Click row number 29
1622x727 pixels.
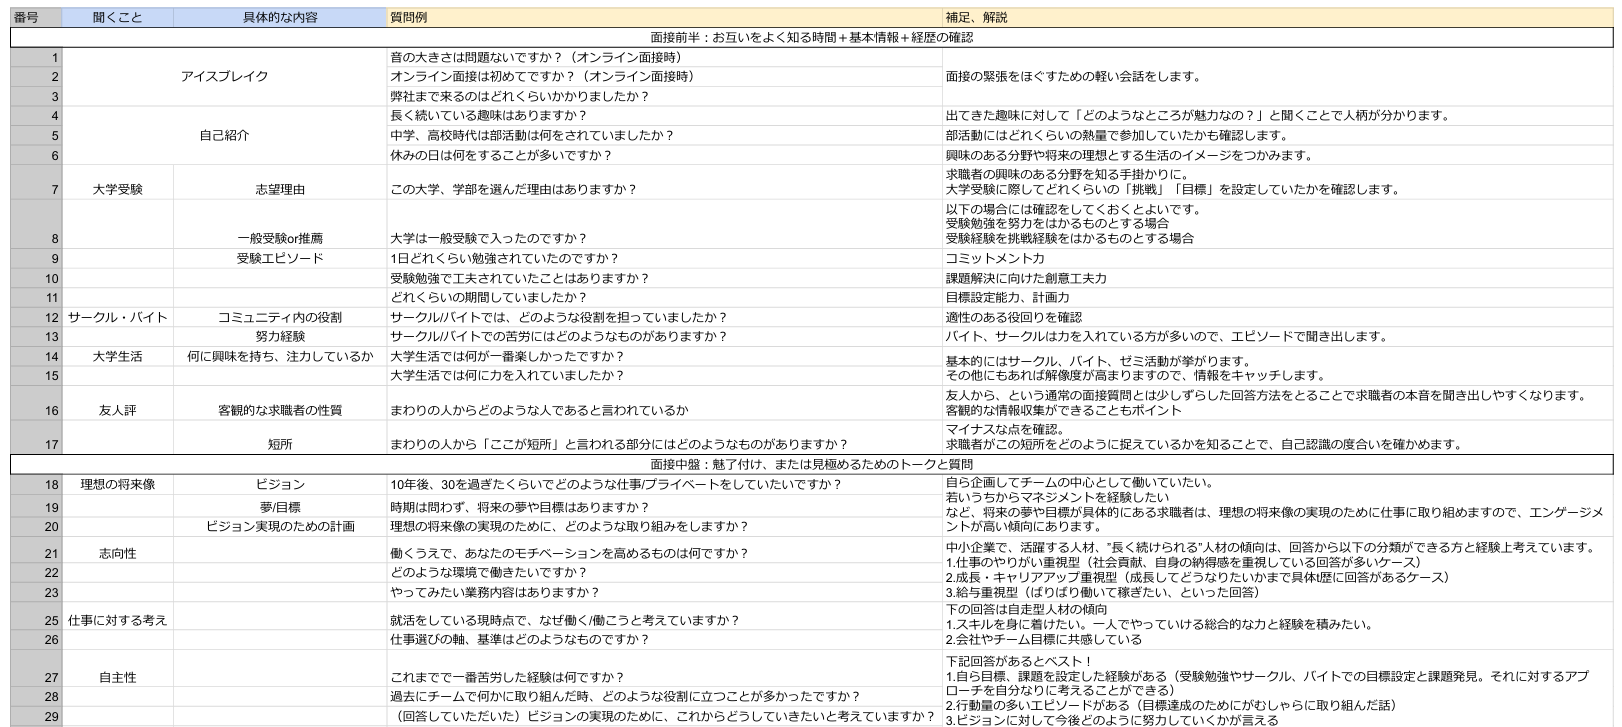pos(36,716)
